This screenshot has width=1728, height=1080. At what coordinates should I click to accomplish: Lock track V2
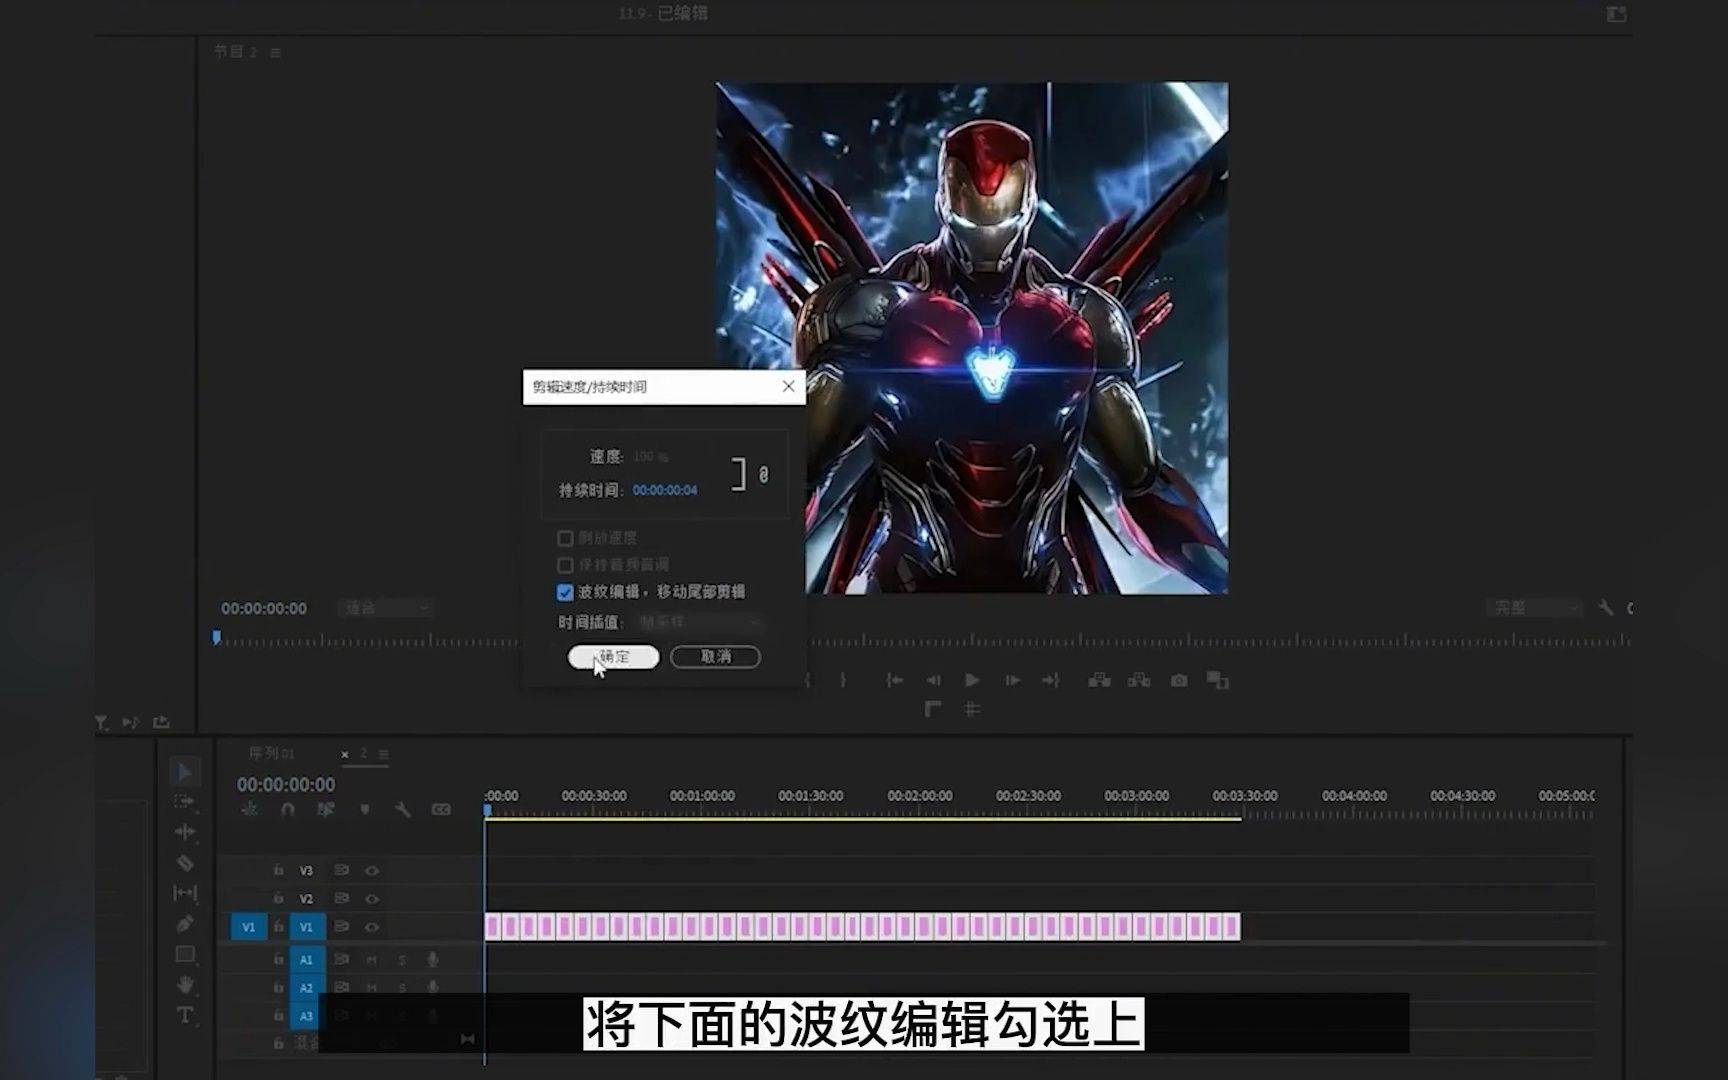pos(279,899)
